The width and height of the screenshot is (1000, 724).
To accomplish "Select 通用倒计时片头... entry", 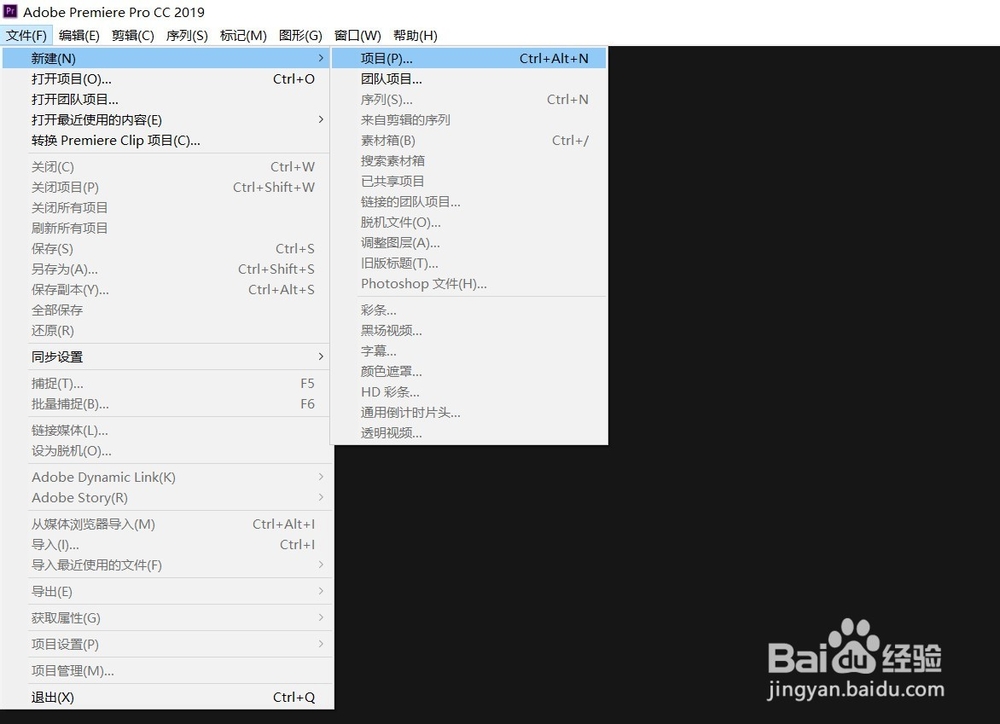I will point(469,412).
